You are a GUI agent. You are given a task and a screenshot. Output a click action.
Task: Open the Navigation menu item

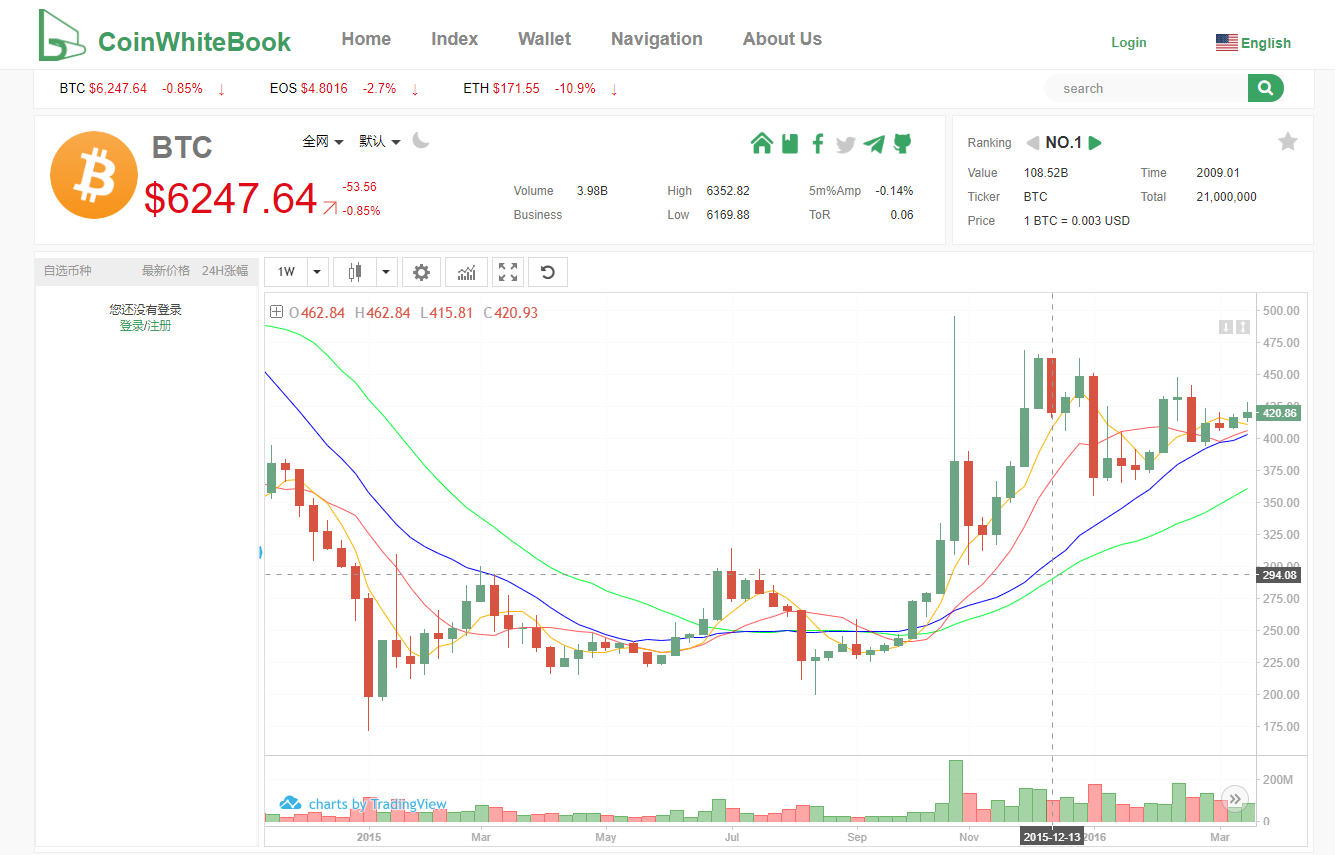[x=656, y=39]
